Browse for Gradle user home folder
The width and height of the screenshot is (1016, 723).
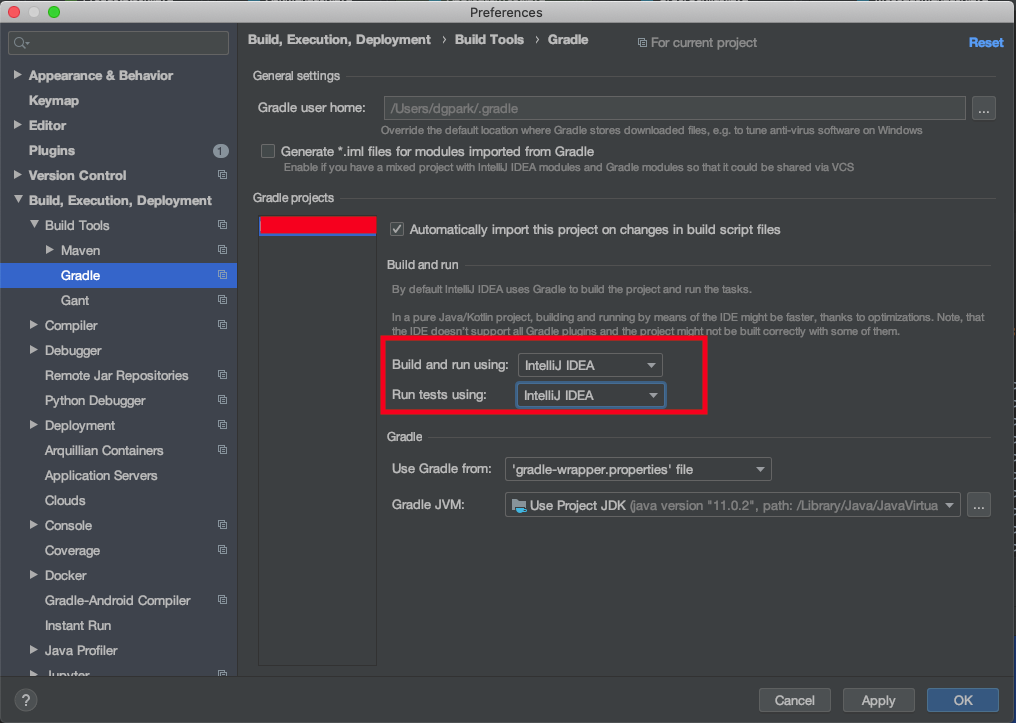point(984,108)
